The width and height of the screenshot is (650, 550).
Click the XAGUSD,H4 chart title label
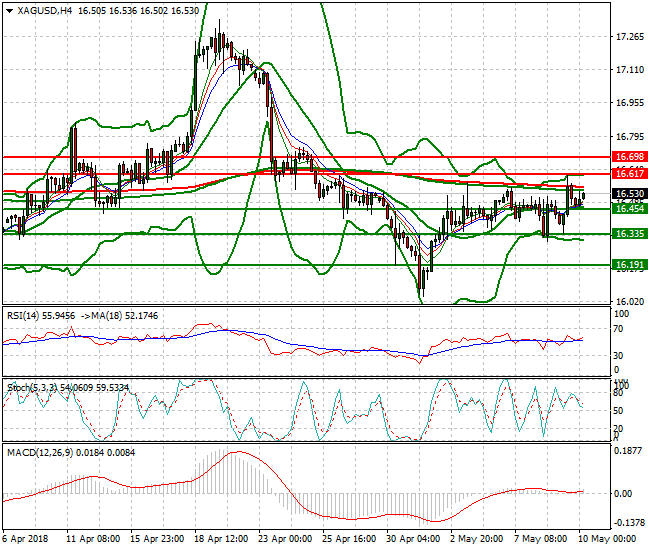[44, 11]
